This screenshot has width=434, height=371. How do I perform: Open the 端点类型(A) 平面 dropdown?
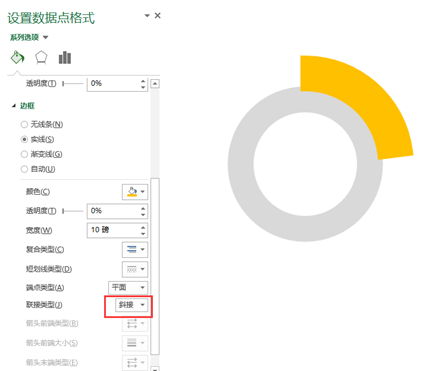click(x=128, y=287)
